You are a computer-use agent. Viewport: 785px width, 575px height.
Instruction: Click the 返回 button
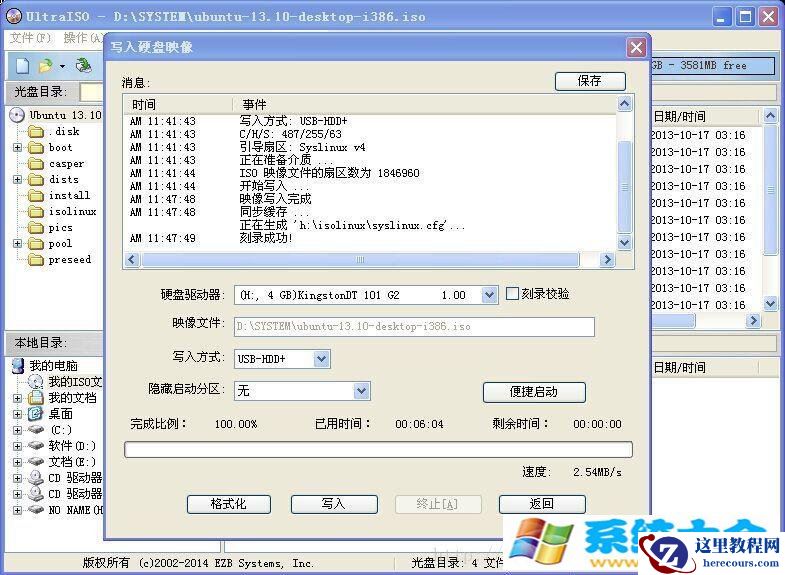pyautogui.click(x=542, y=504)
